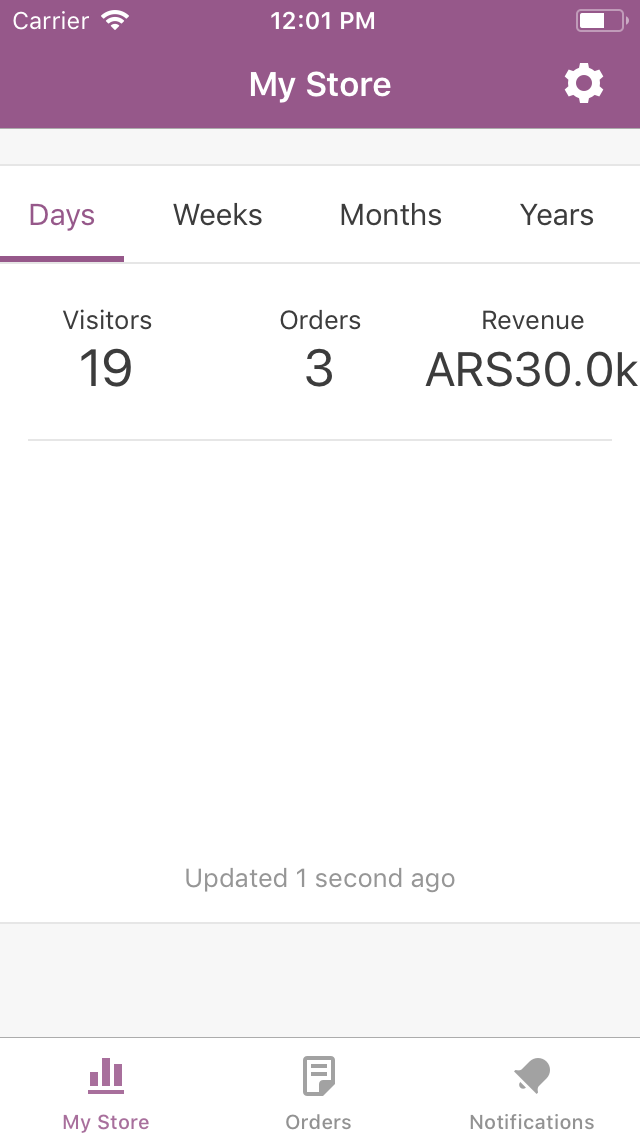Image resolution: width=640 pixels, height=1136 pixels.
Task: Tap the My Store bar chart icon
Action: click(x=106, y=1075)
